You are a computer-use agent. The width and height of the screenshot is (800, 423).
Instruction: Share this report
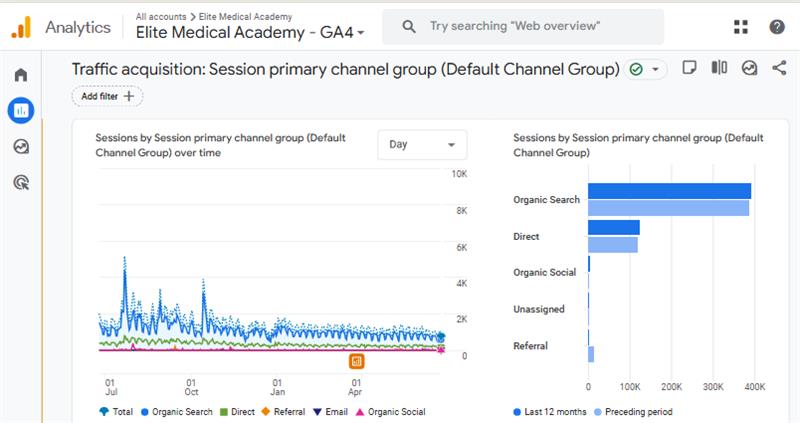click(x=779, y=68)
